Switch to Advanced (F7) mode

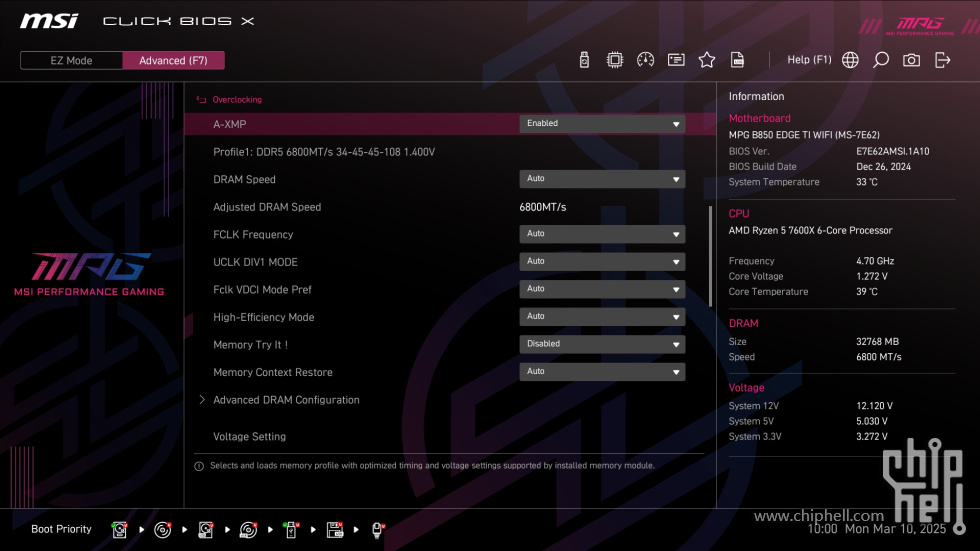[173, 61]
